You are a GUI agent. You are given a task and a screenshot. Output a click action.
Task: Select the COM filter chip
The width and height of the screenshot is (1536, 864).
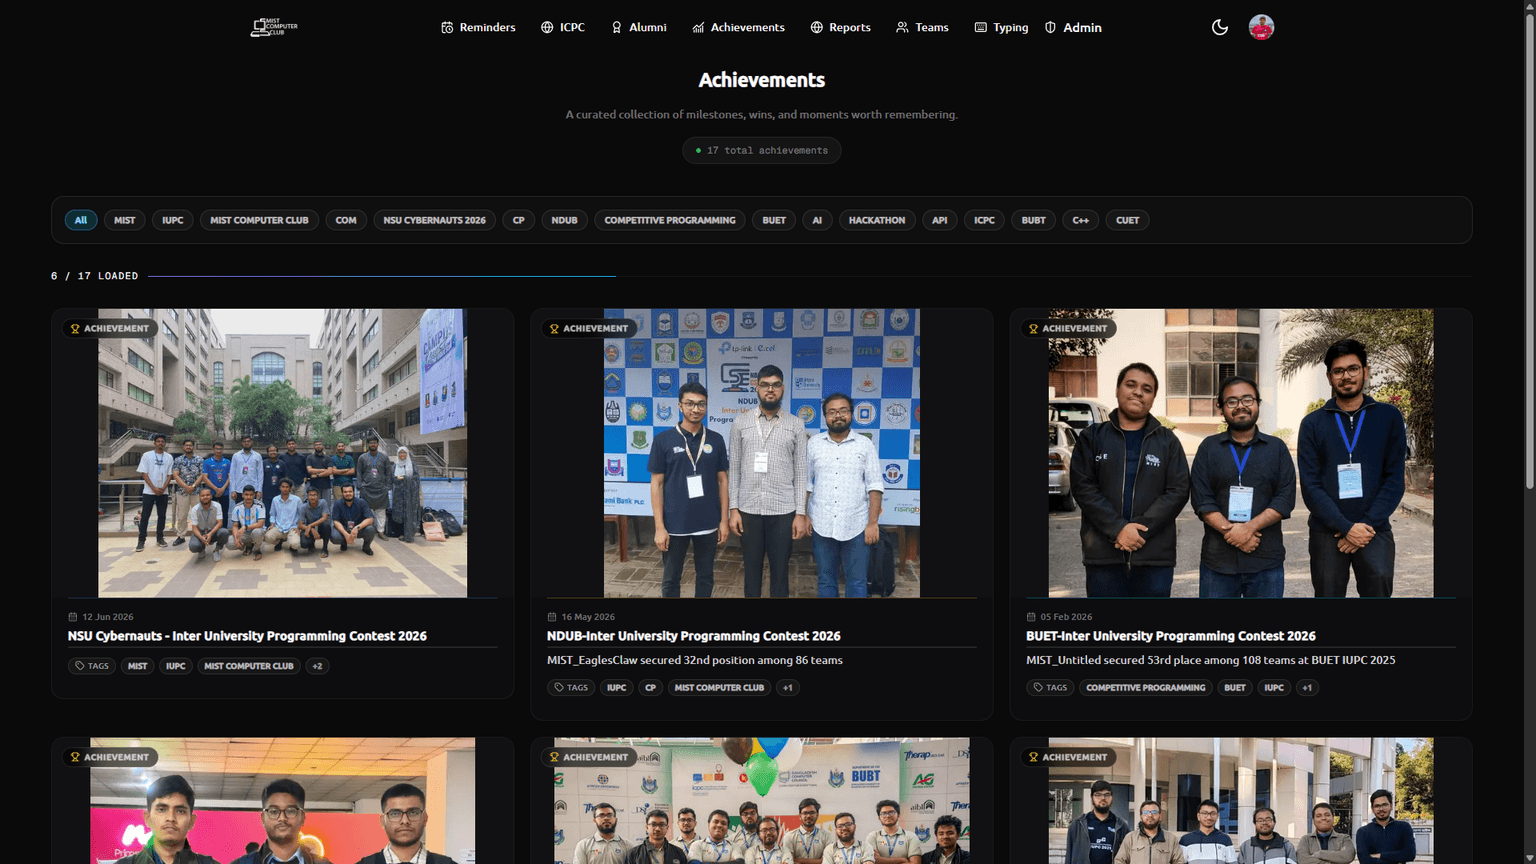[346, 220]
